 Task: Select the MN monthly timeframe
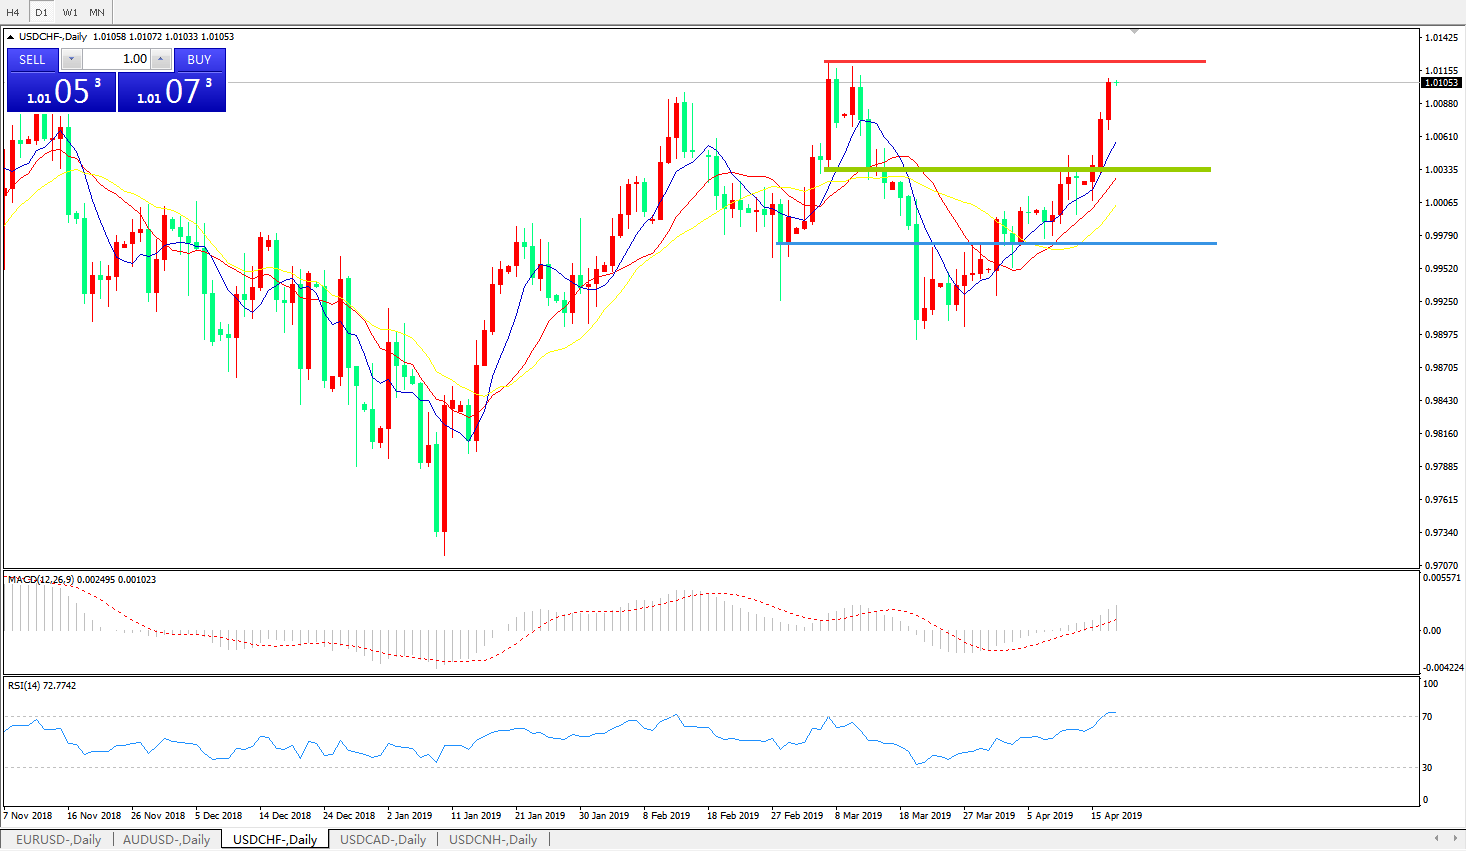coord(97,12)
